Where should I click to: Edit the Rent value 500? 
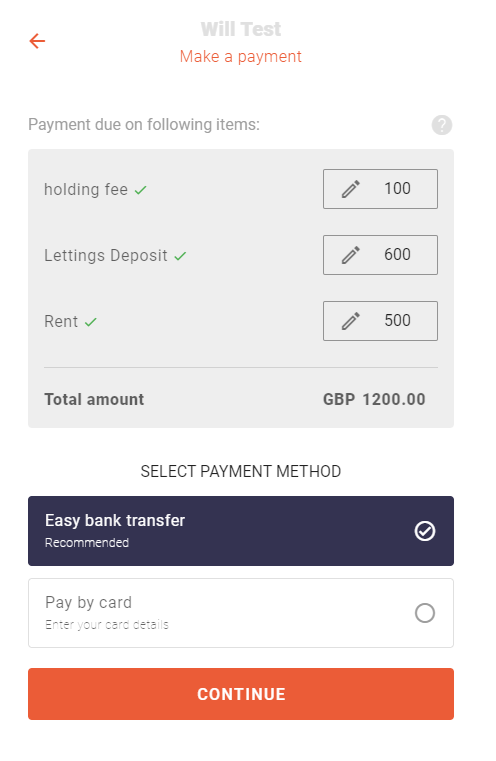tap(397, 320)
